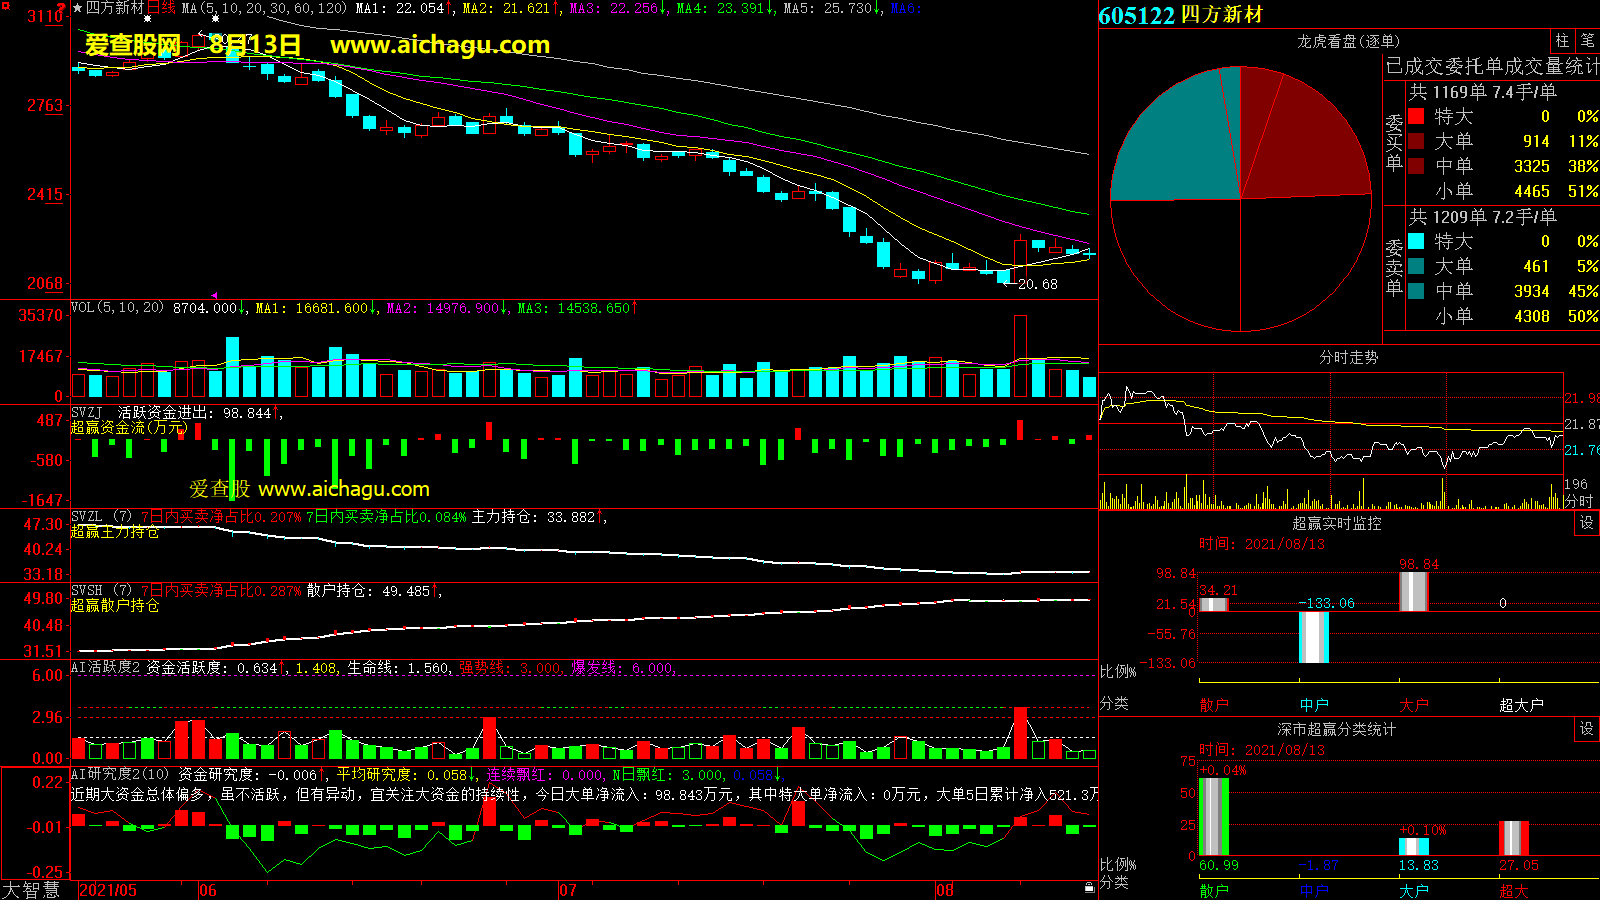This screenshot has width=1600, height=900.
Task: Click the 605122 stock code header
Action: (1136, 15)
